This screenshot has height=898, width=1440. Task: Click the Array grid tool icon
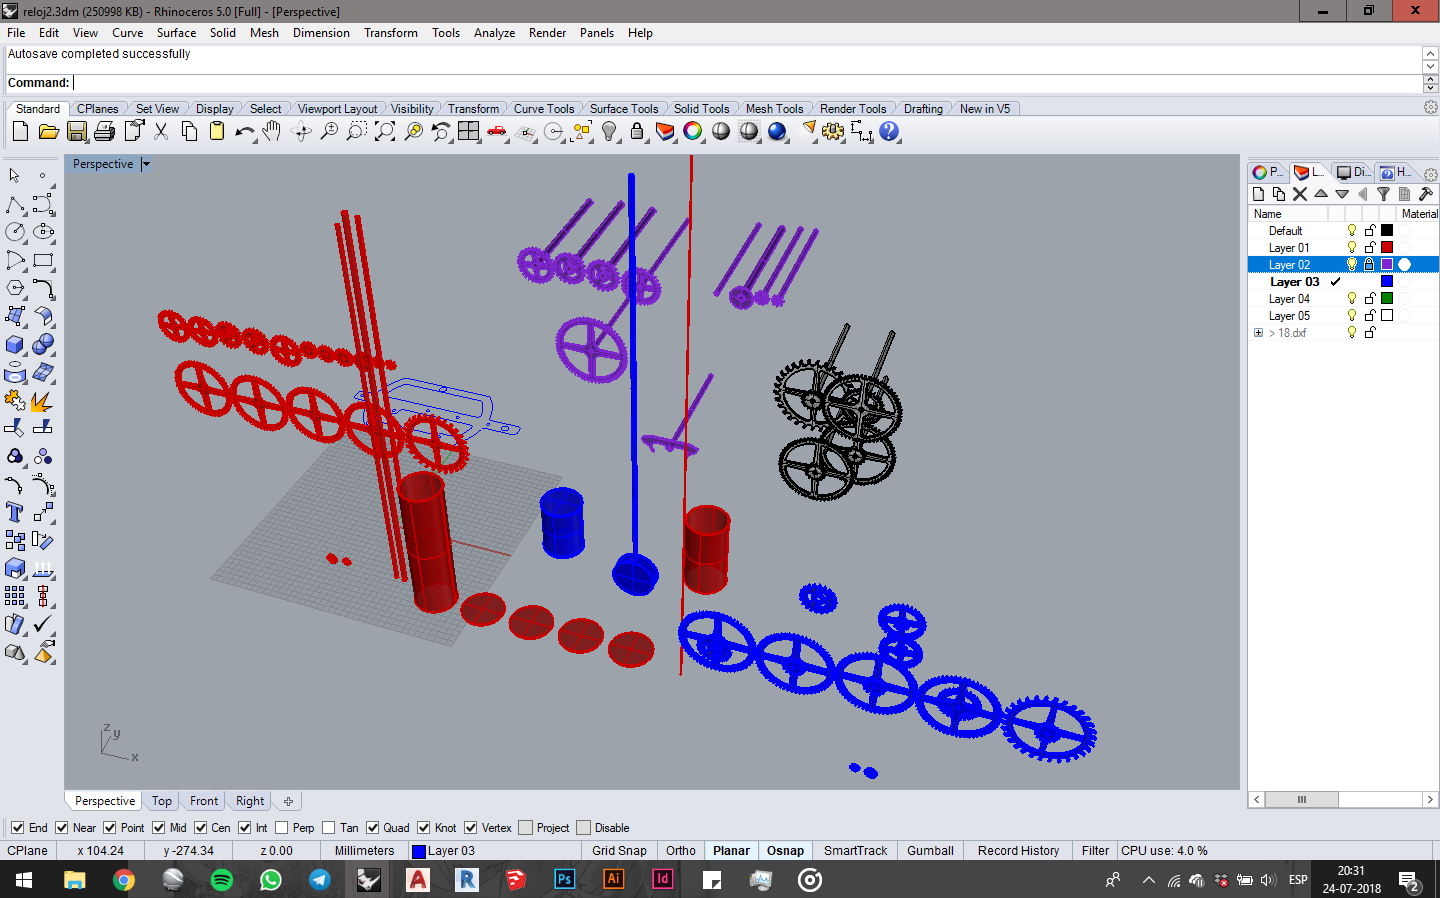point(15,596)
